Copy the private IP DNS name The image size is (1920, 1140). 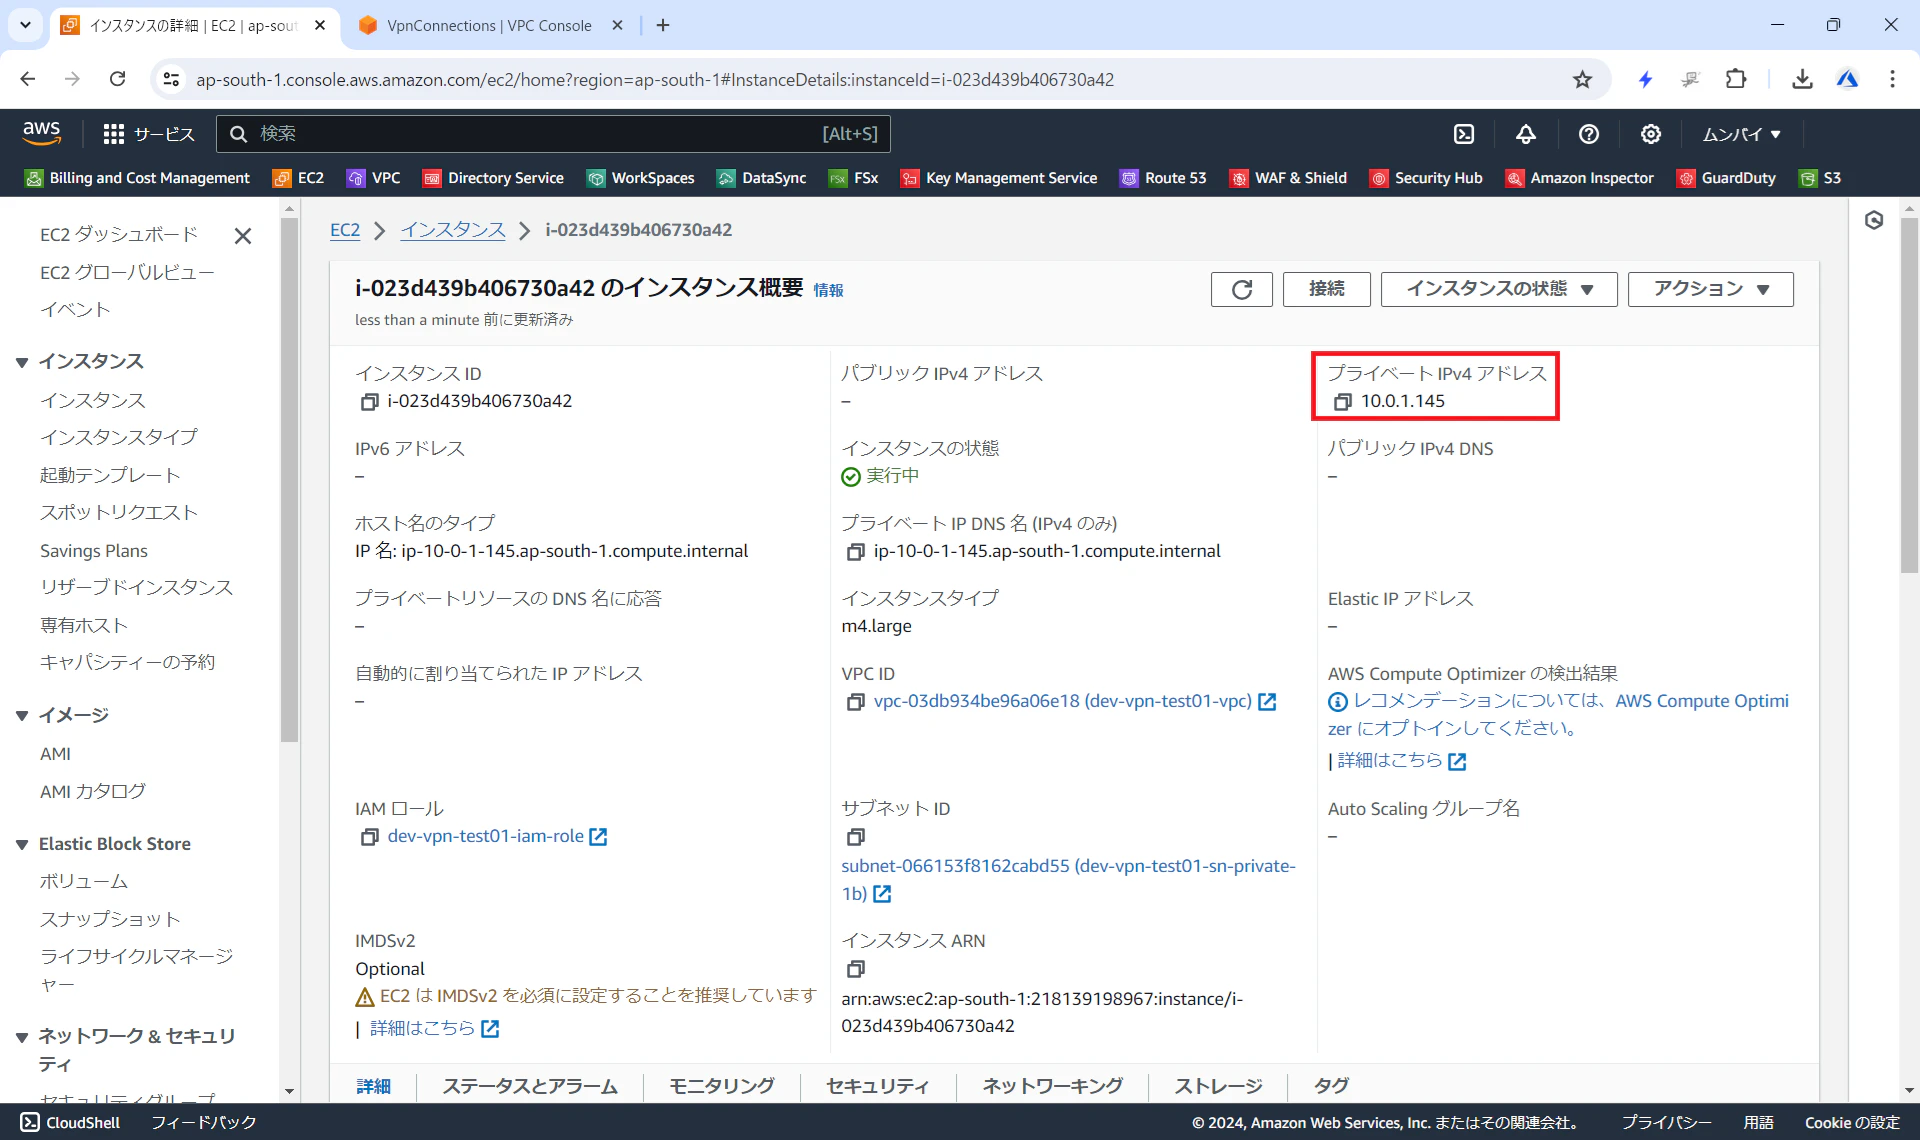tap(855, 552)
